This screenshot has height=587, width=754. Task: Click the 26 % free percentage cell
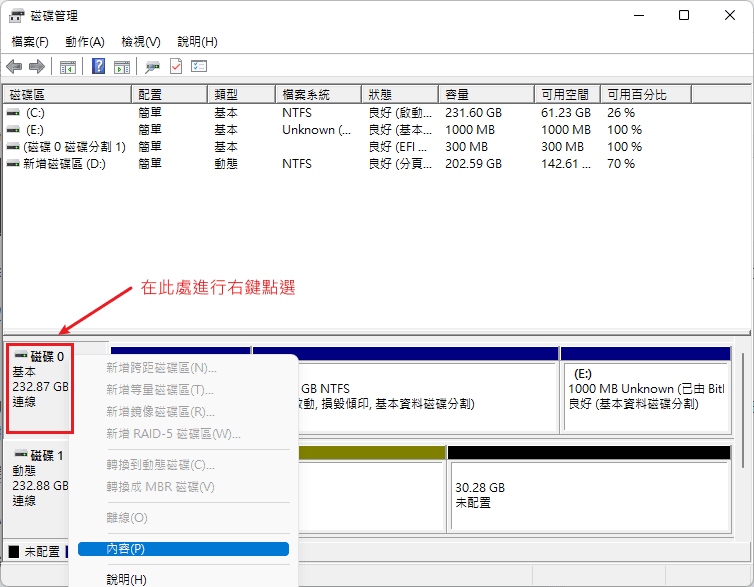[621, 113]
